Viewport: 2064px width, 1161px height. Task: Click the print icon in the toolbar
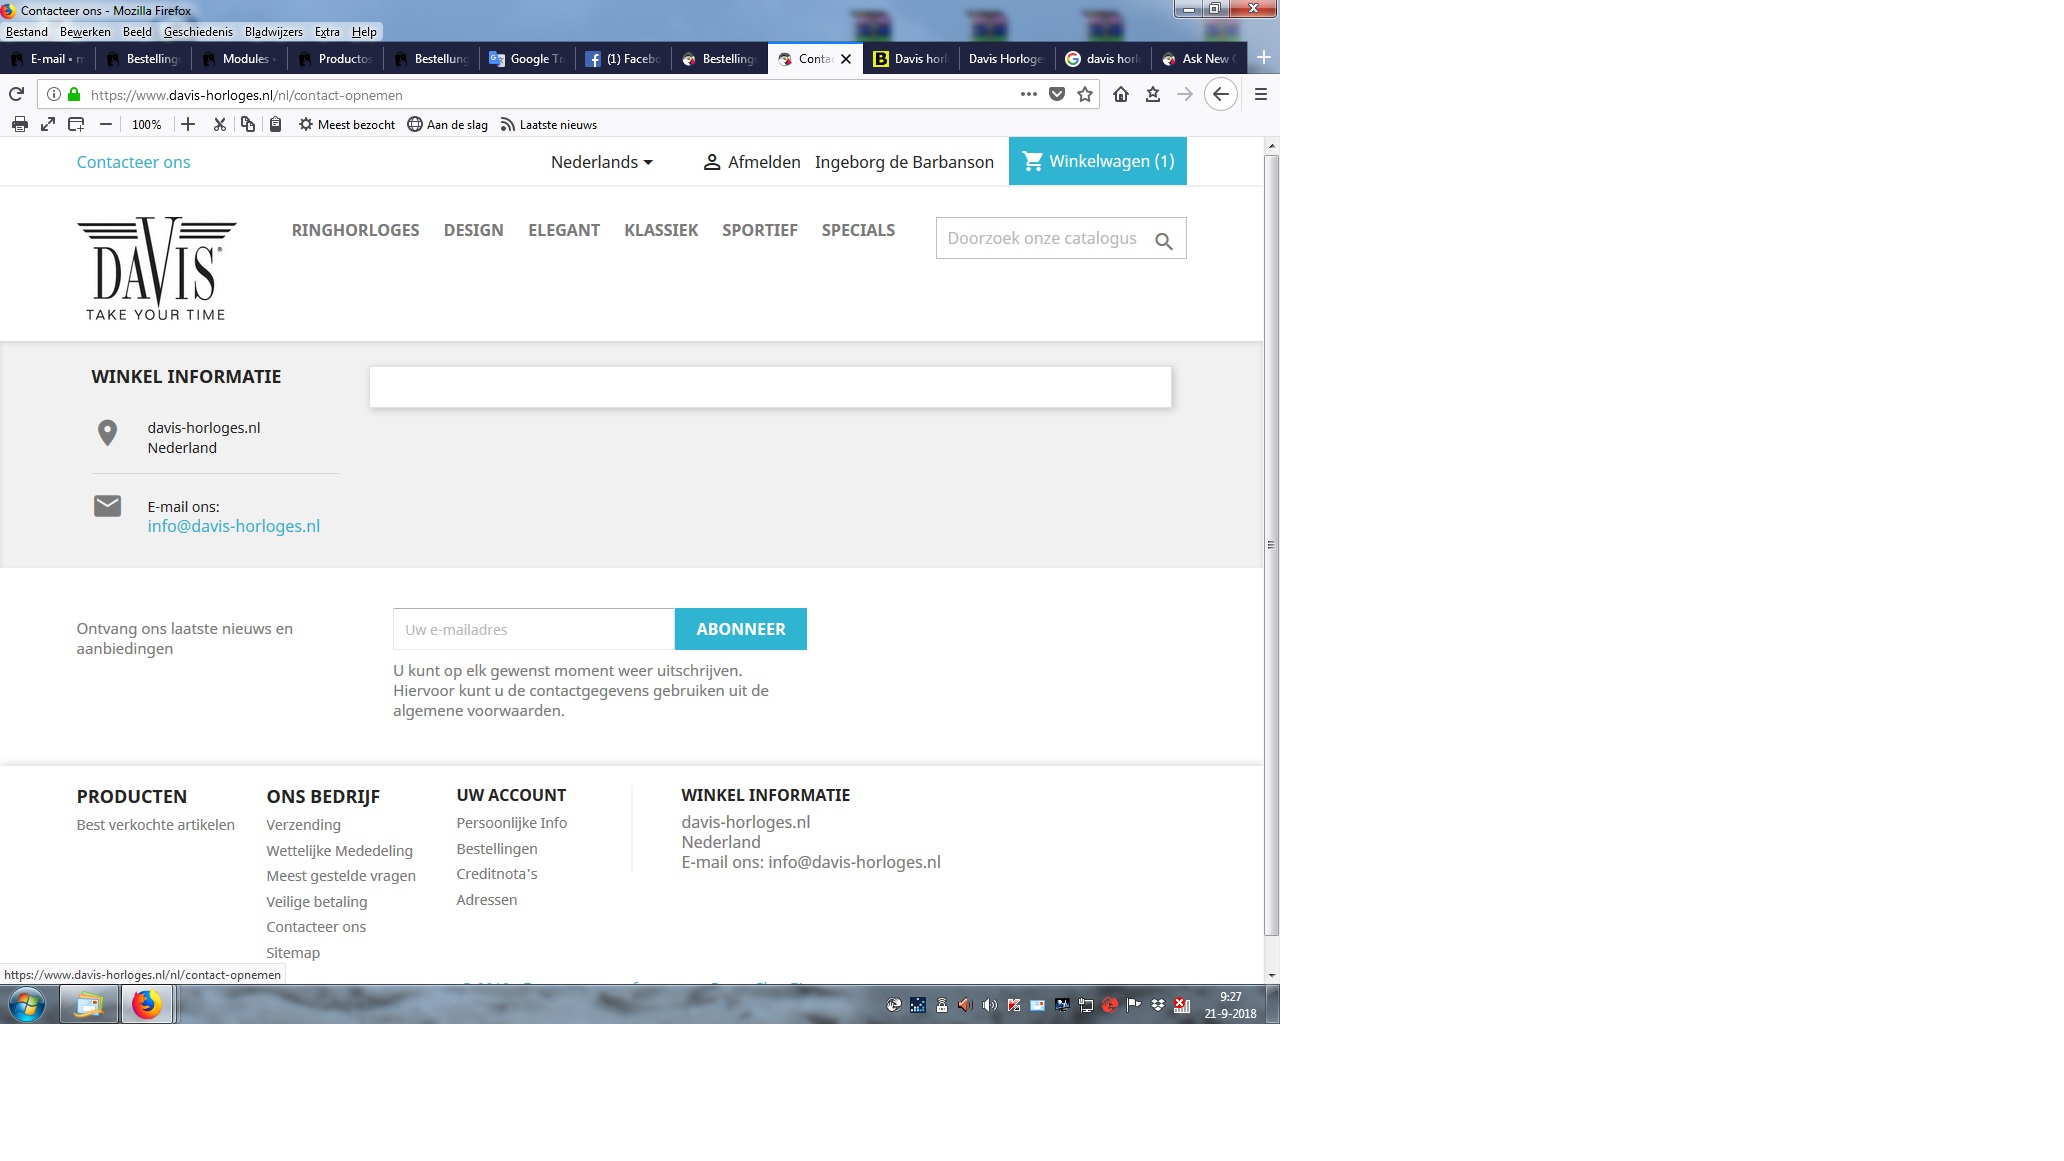click(19, 124)
